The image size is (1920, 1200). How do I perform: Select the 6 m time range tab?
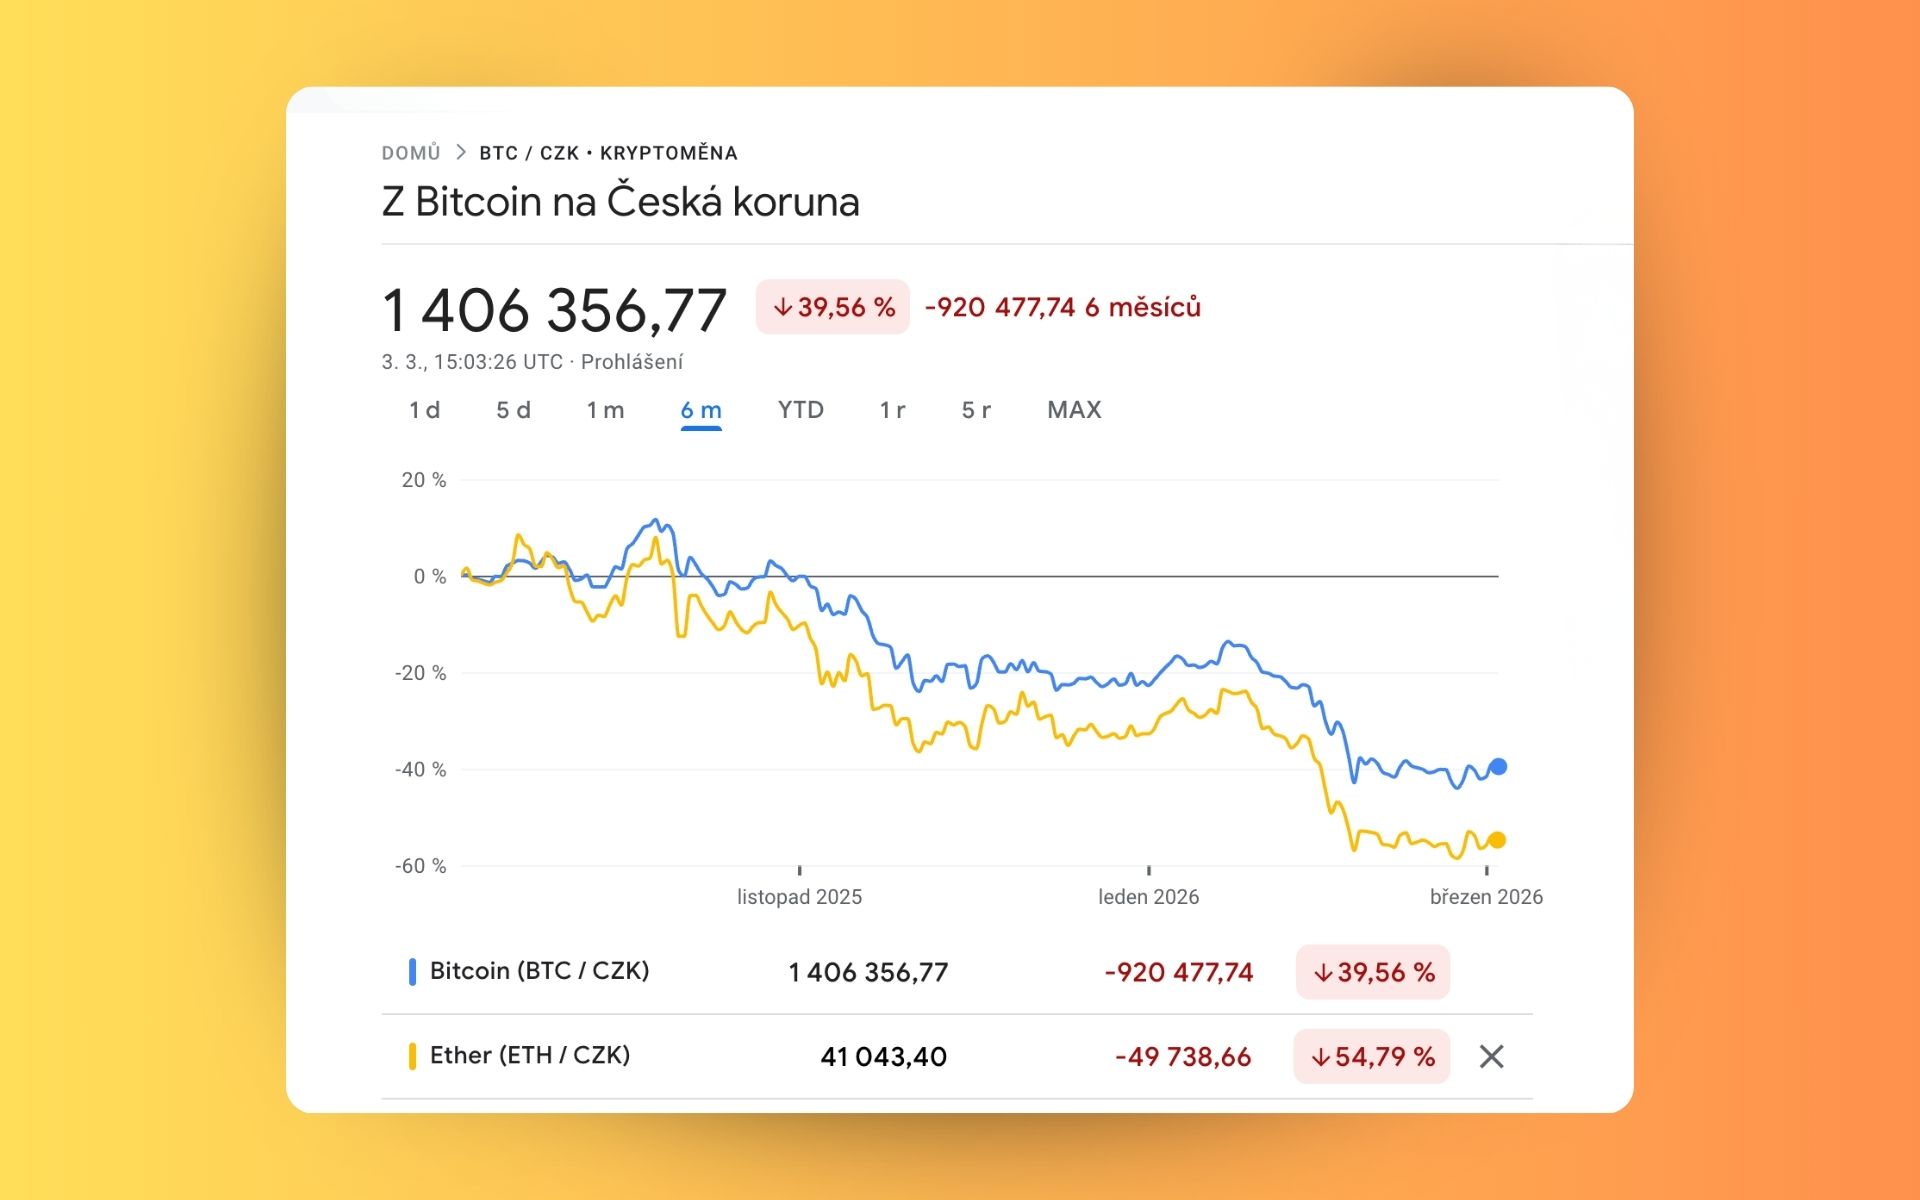701,410
